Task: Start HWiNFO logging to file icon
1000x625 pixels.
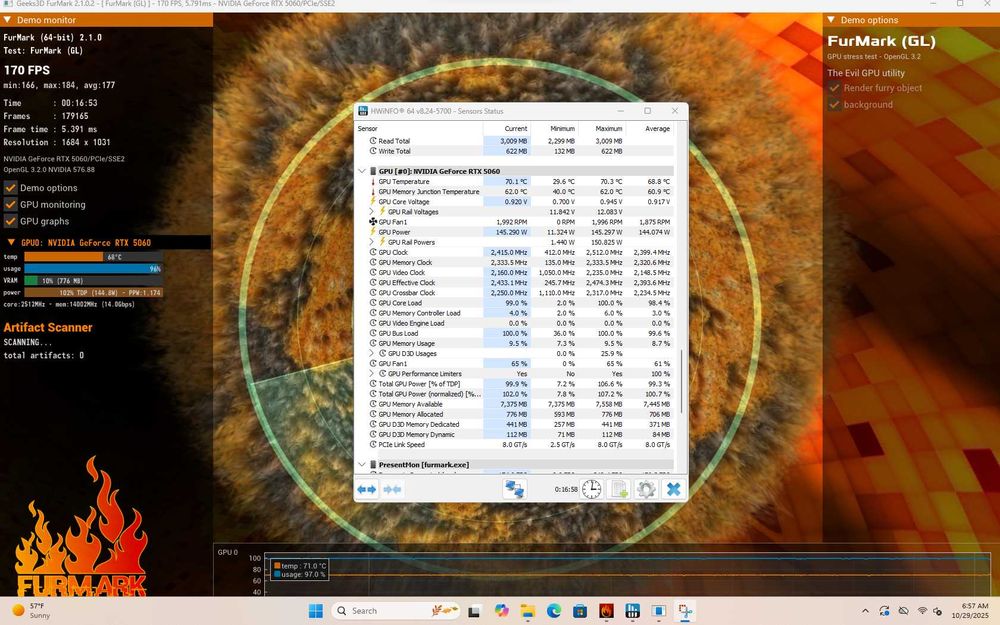Action: tap(619, 489)
